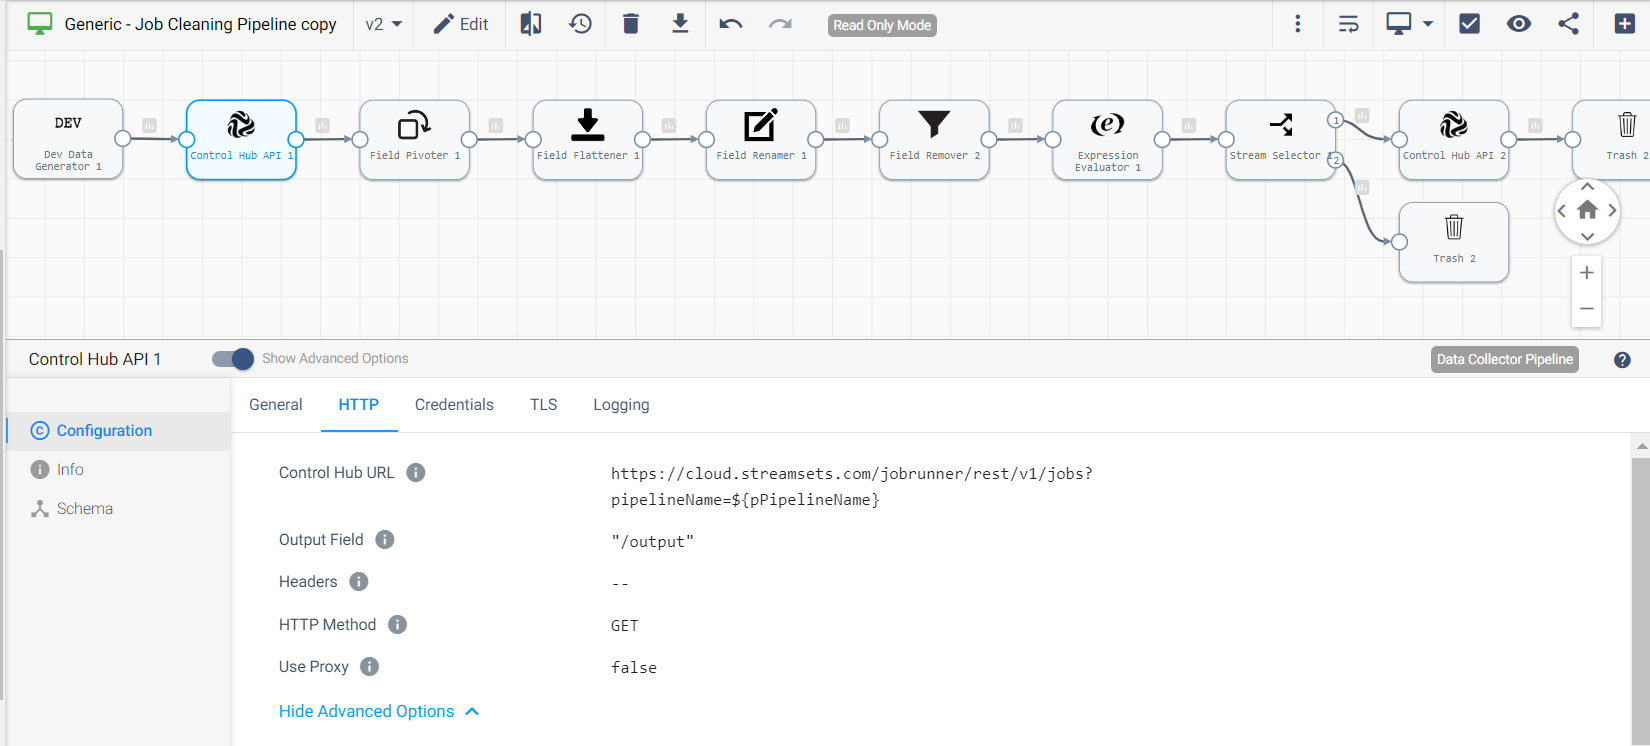
Task: Select the Stream Selector stage
Action: [1280, 139]
